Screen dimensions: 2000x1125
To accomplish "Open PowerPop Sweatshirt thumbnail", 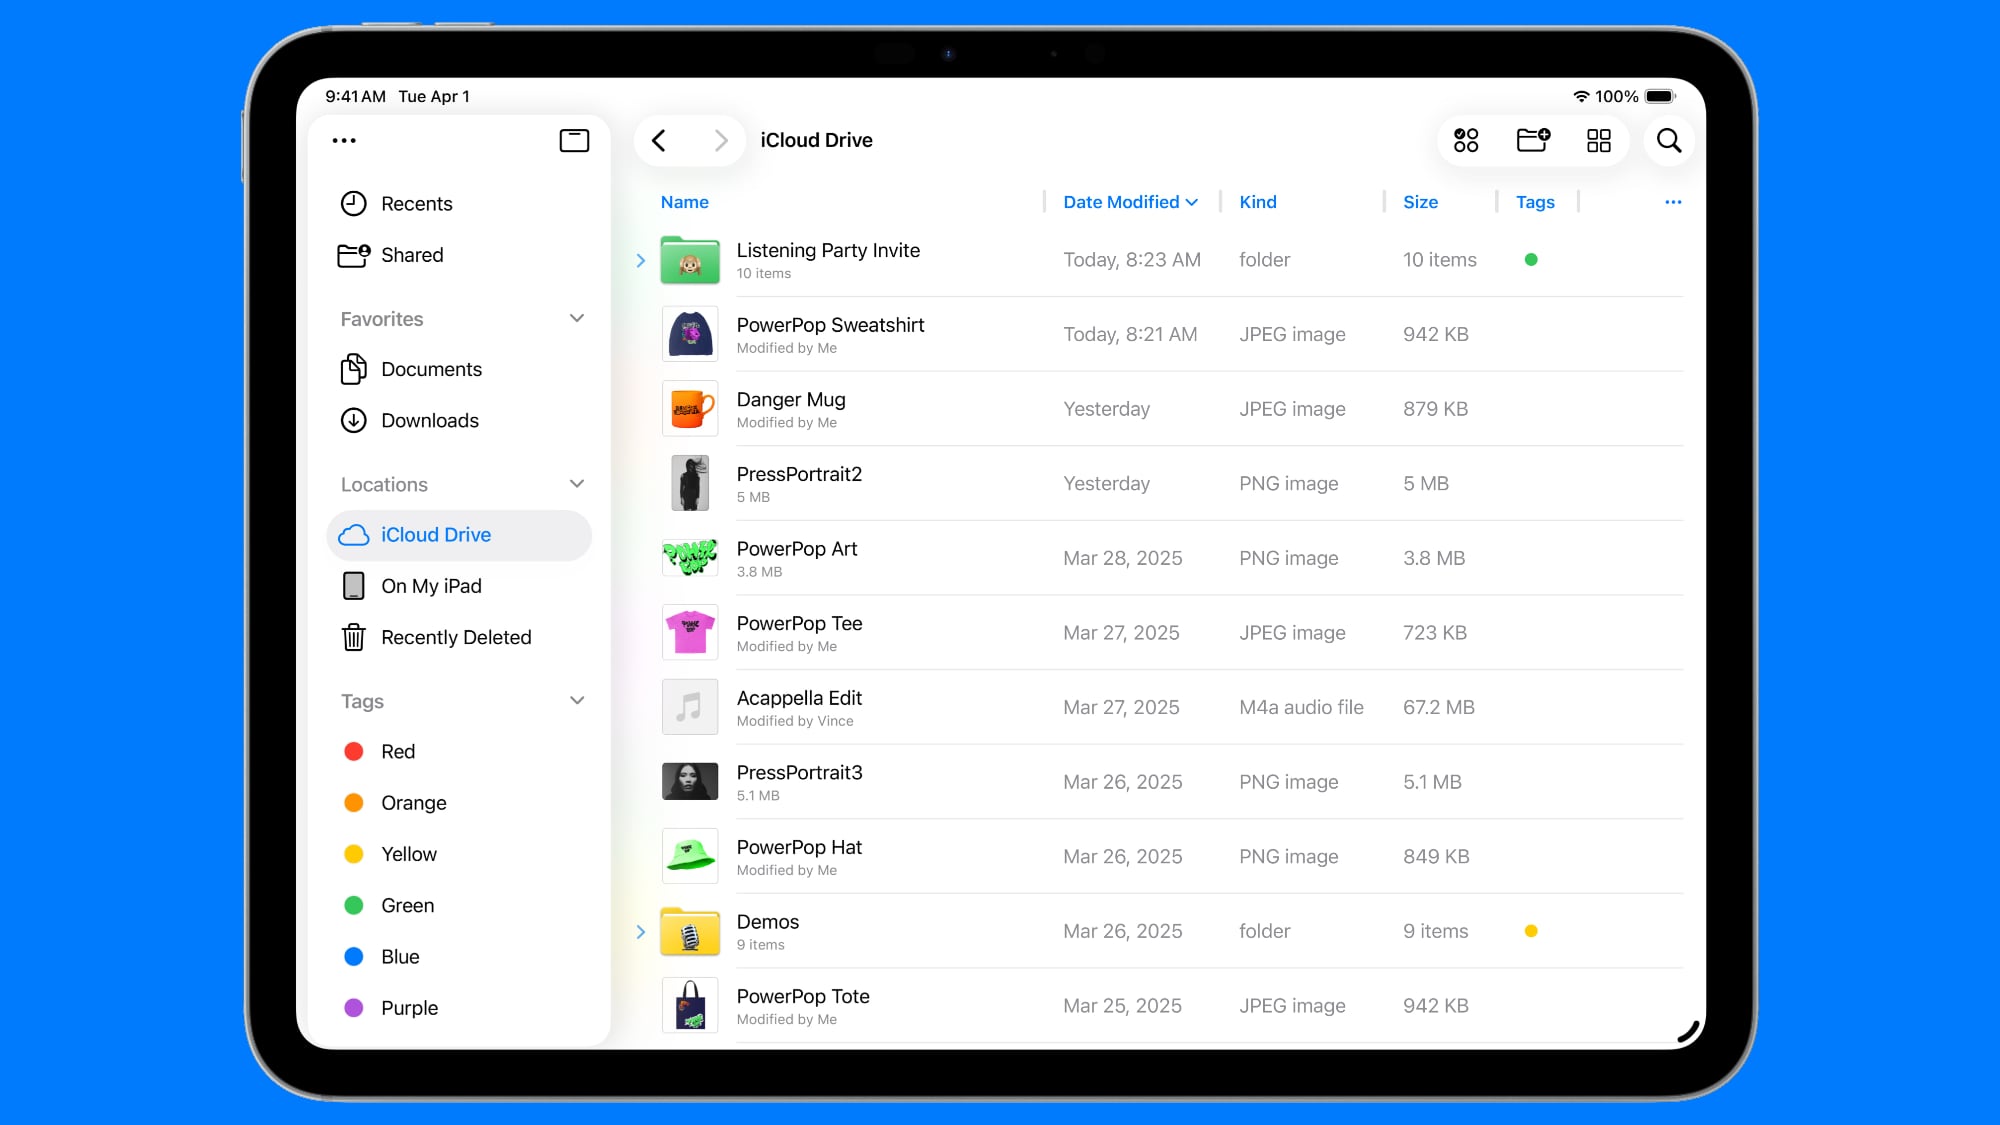I will click(x=690, y=334).
